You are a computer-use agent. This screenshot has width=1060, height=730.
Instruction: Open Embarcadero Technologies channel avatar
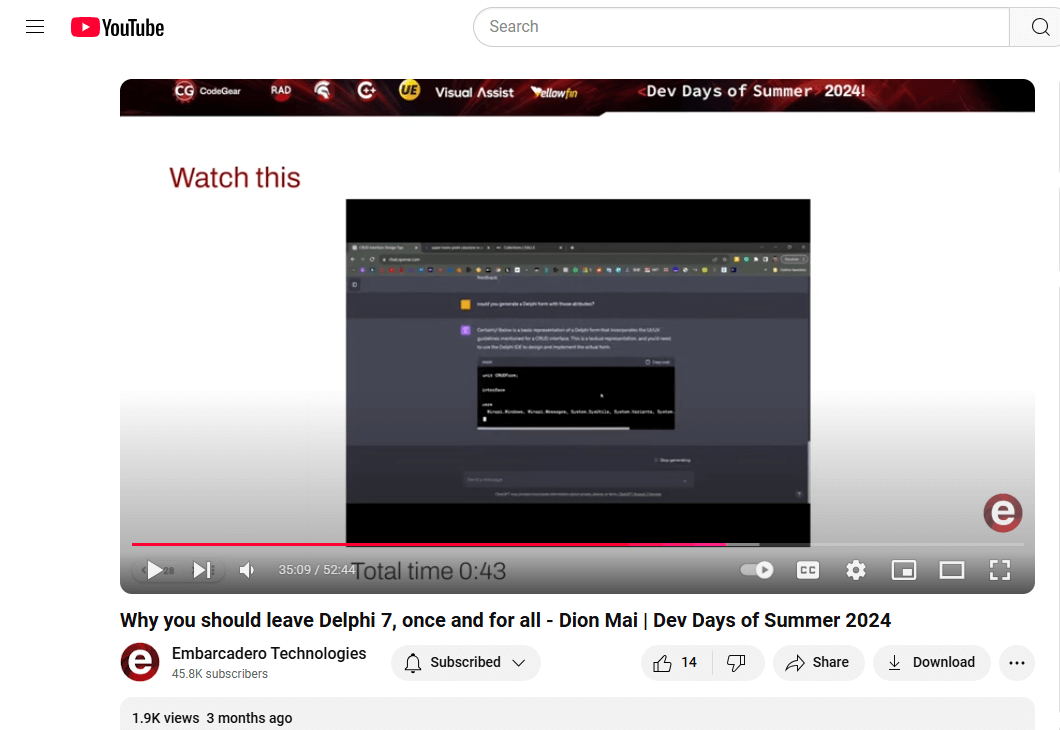click(140, 662)
